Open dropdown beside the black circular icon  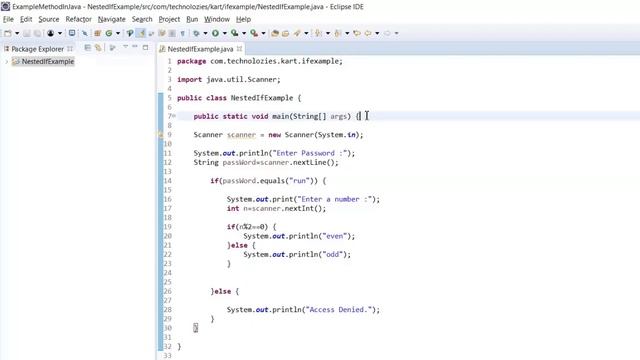click(x=60, y=33)
